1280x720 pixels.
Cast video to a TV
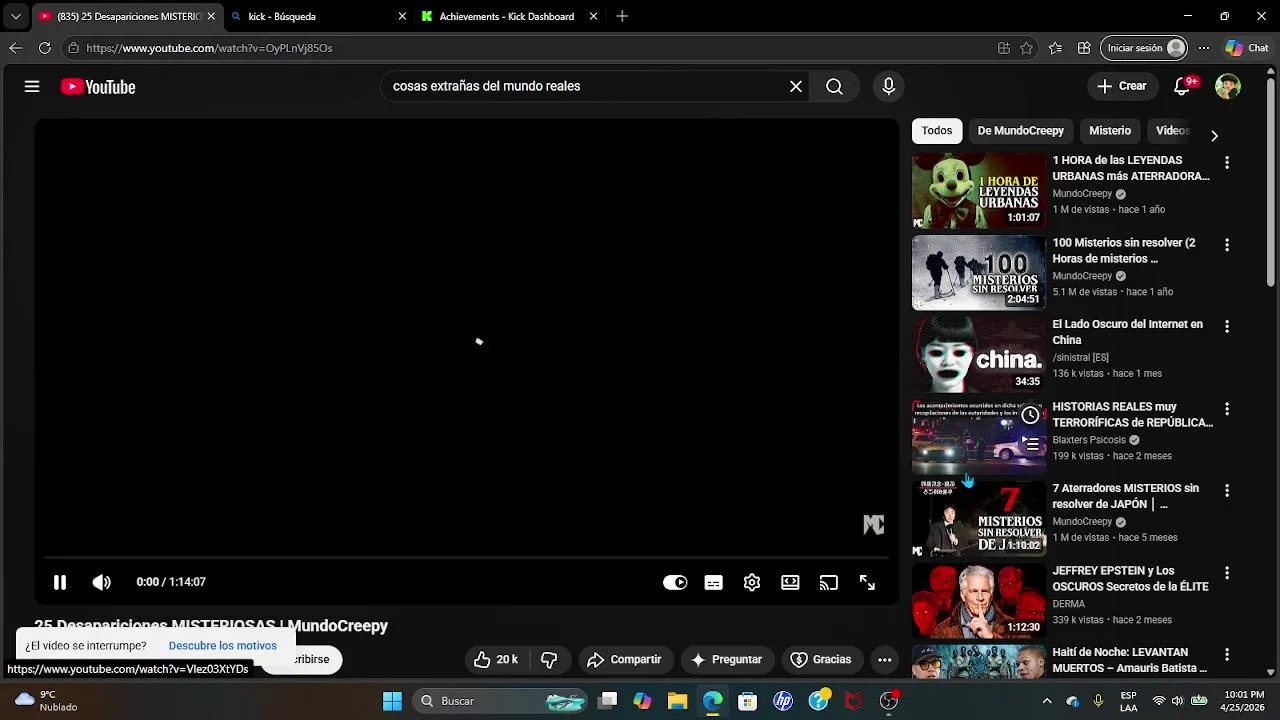click(828, 582)
